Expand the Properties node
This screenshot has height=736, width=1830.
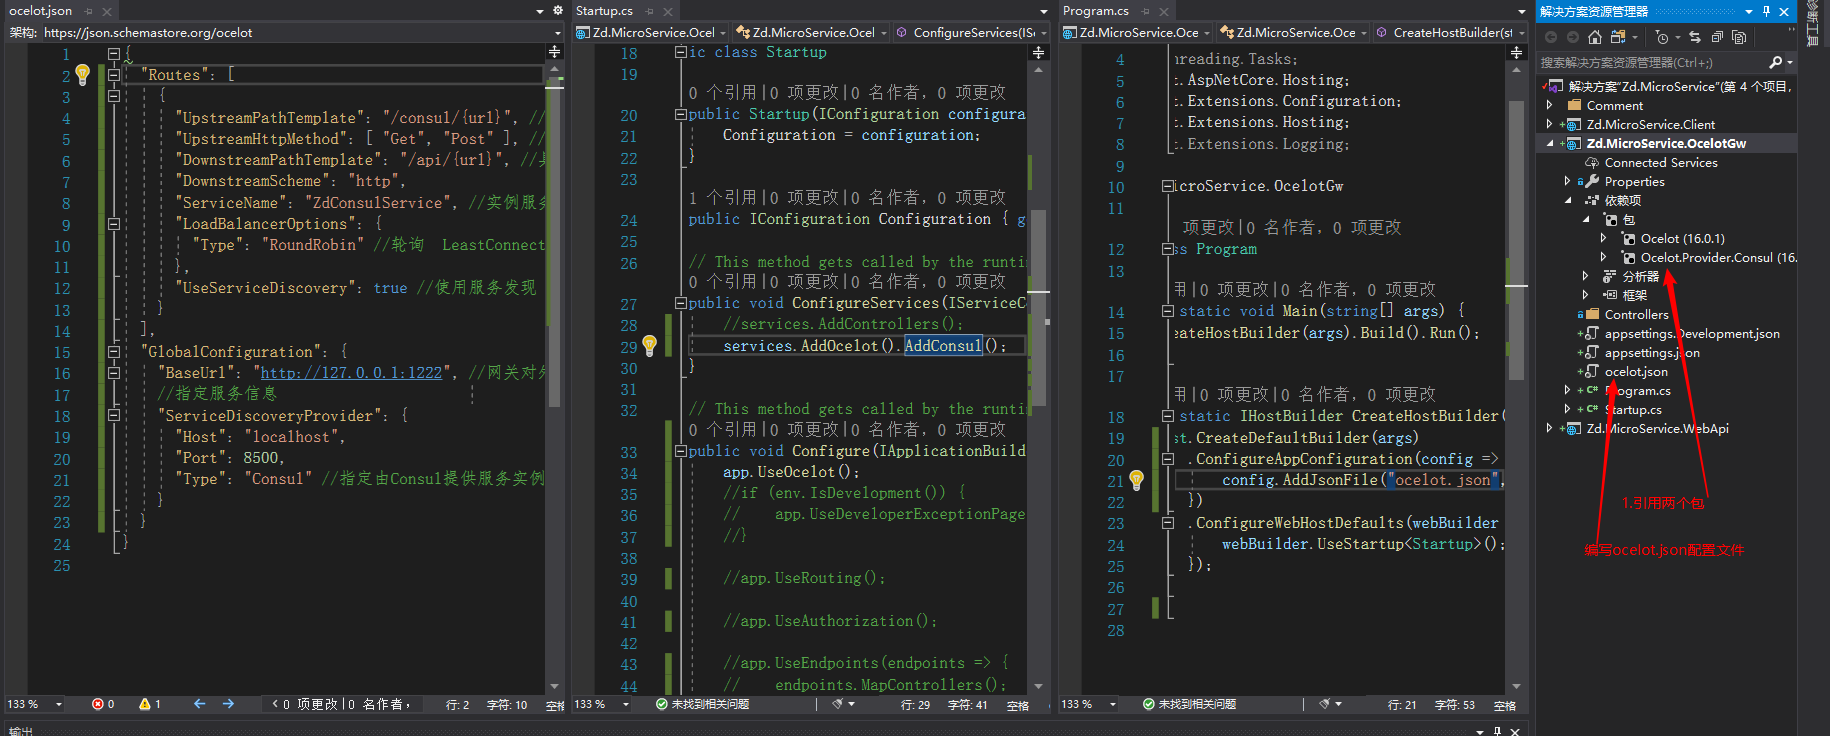[x=1568, y=181]
